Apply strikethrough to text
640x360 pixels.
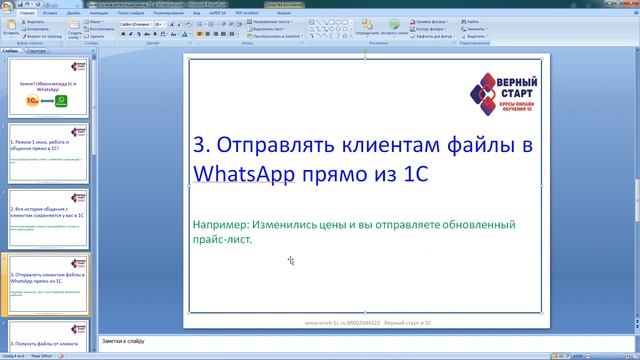point(147,34)
